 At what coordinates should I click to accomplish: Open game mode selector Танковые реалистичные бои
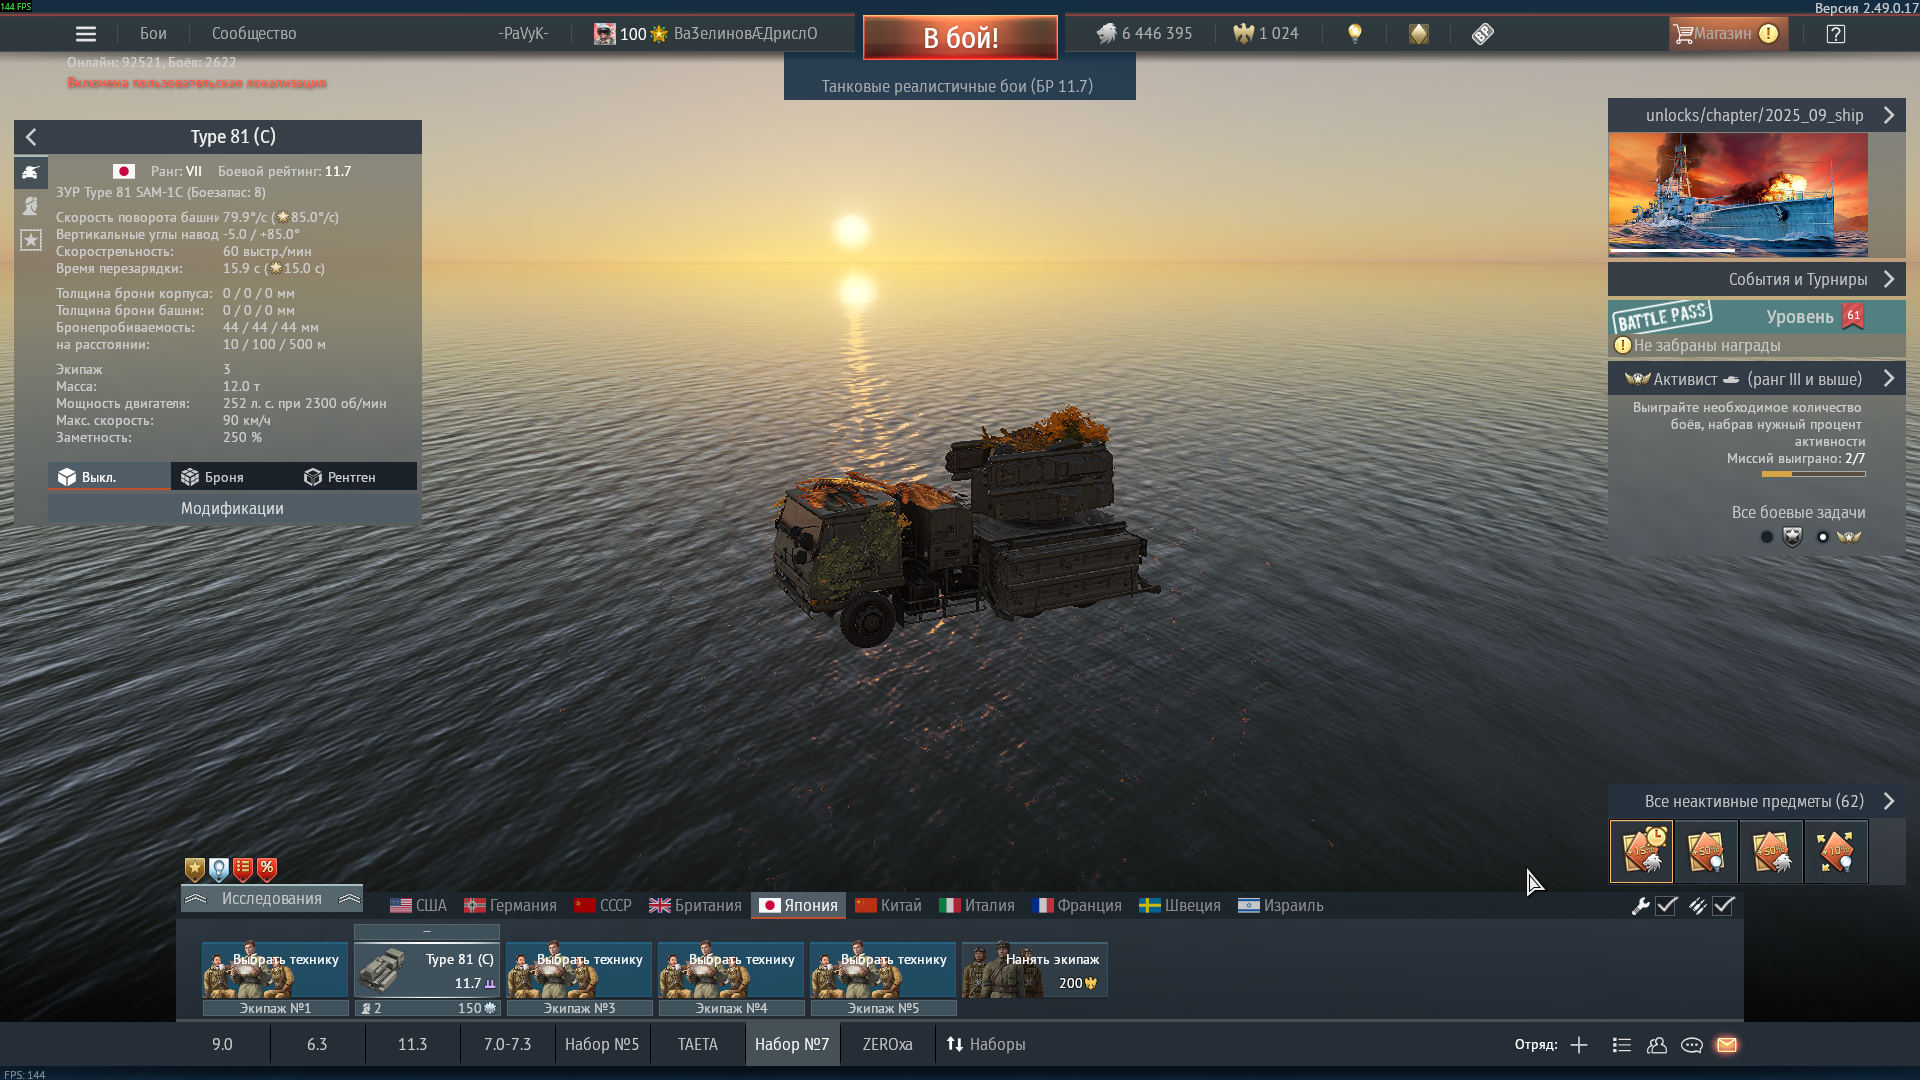(x=958, y=86)
